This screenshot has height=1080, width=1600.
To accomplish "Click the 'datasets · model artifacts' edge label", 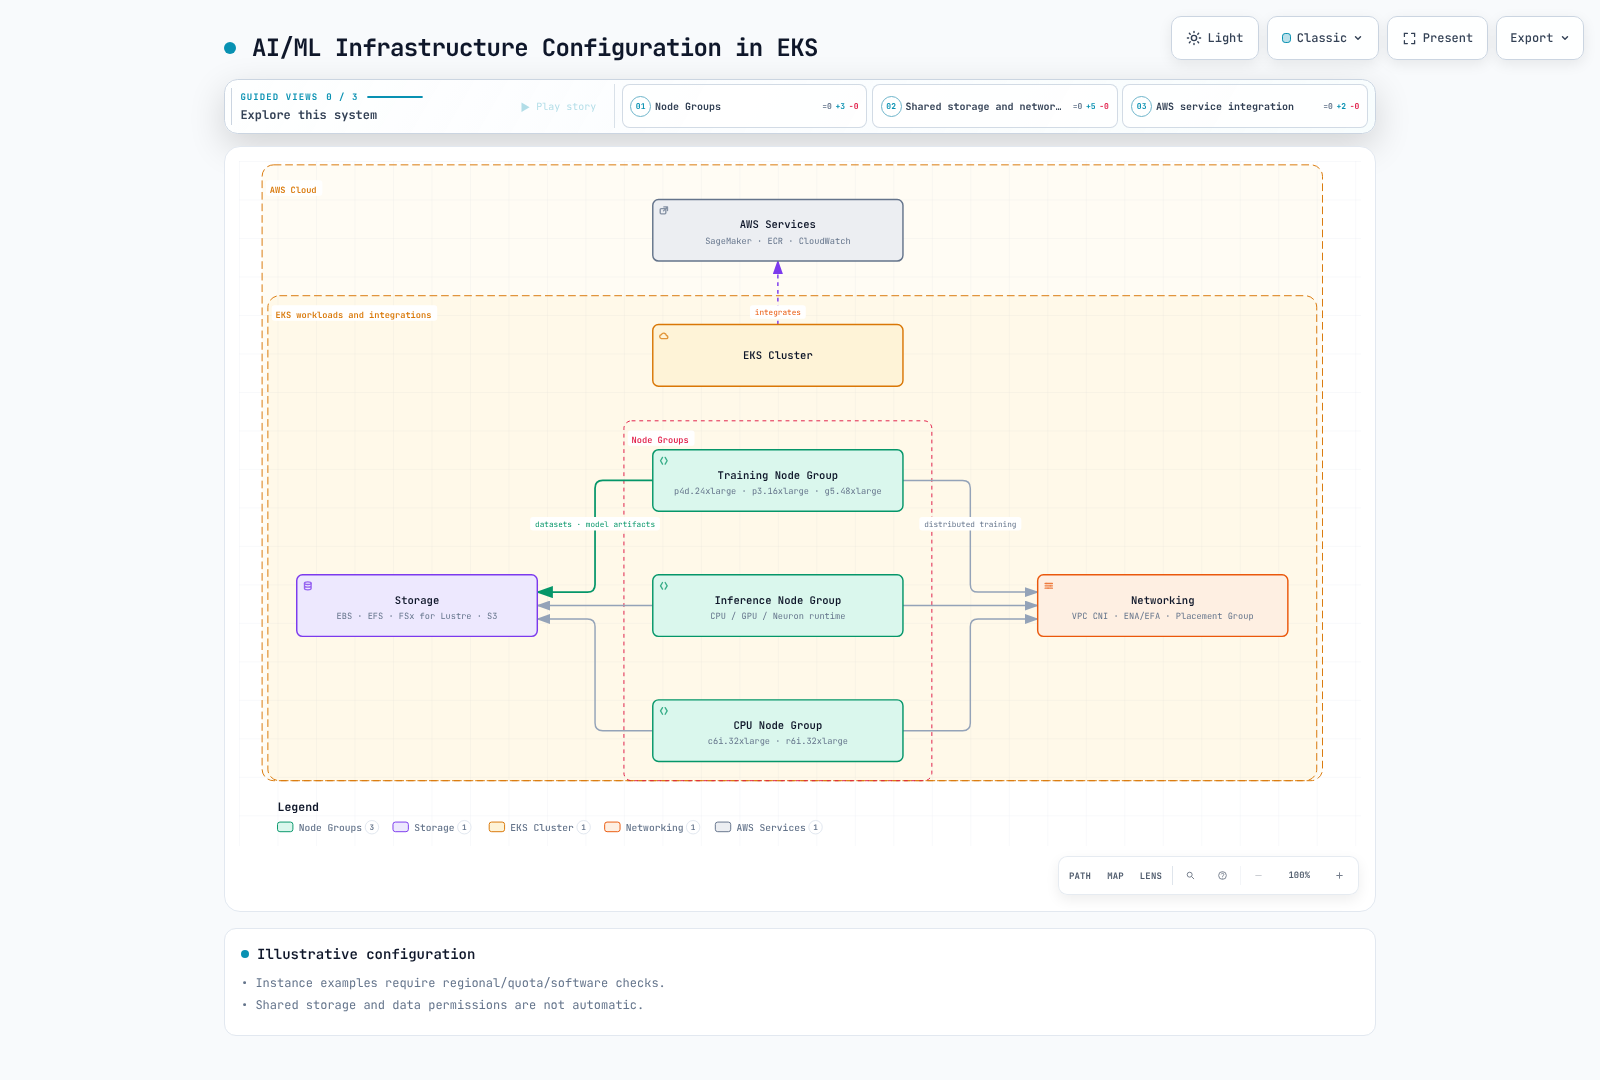I will [595, 525].
